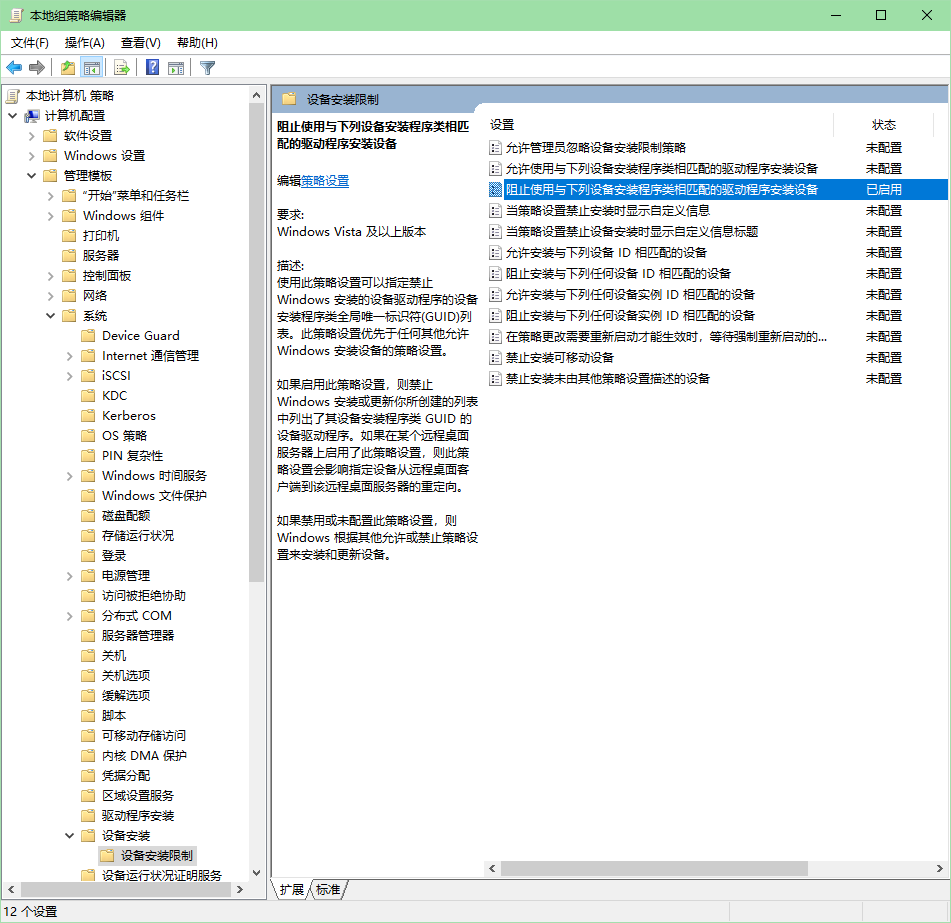Screen dimensions: 951x923
Task: Click the folder icon for 打印机
Action: tap(69, 236)
